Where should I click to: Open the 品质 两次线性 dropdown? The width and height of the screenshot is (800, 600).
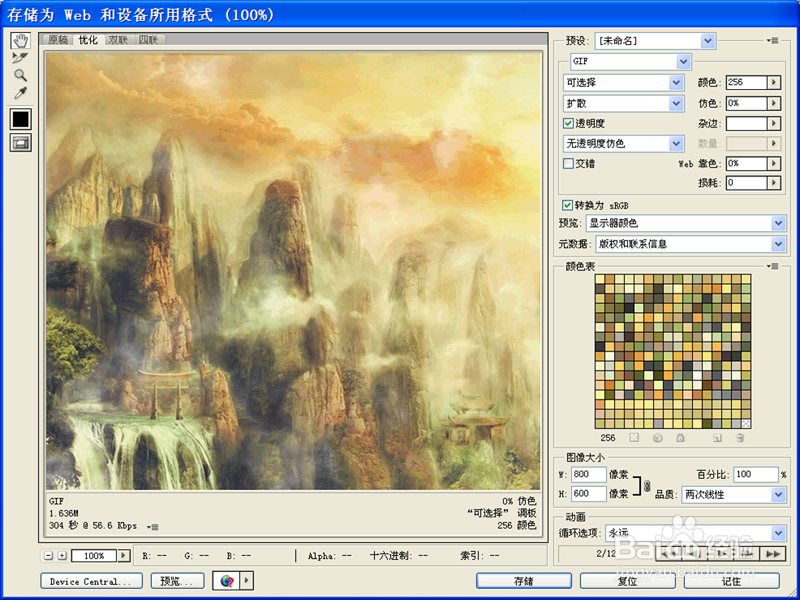click(734, 494)
